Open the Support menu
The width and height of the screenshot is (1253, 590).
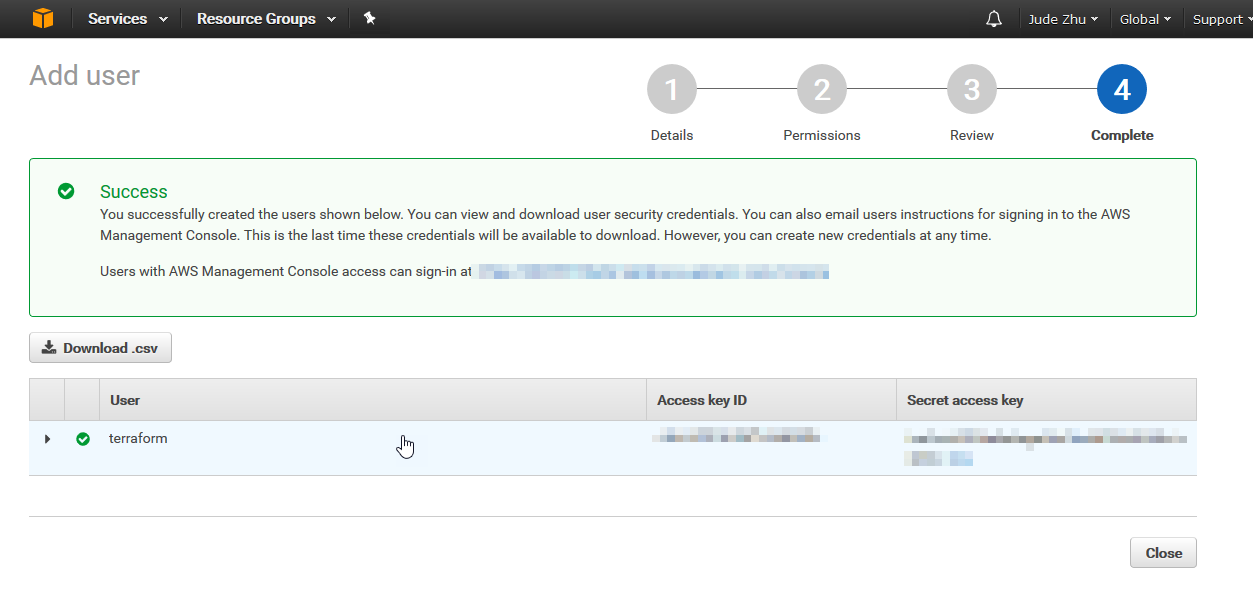tap(1218, 19)
